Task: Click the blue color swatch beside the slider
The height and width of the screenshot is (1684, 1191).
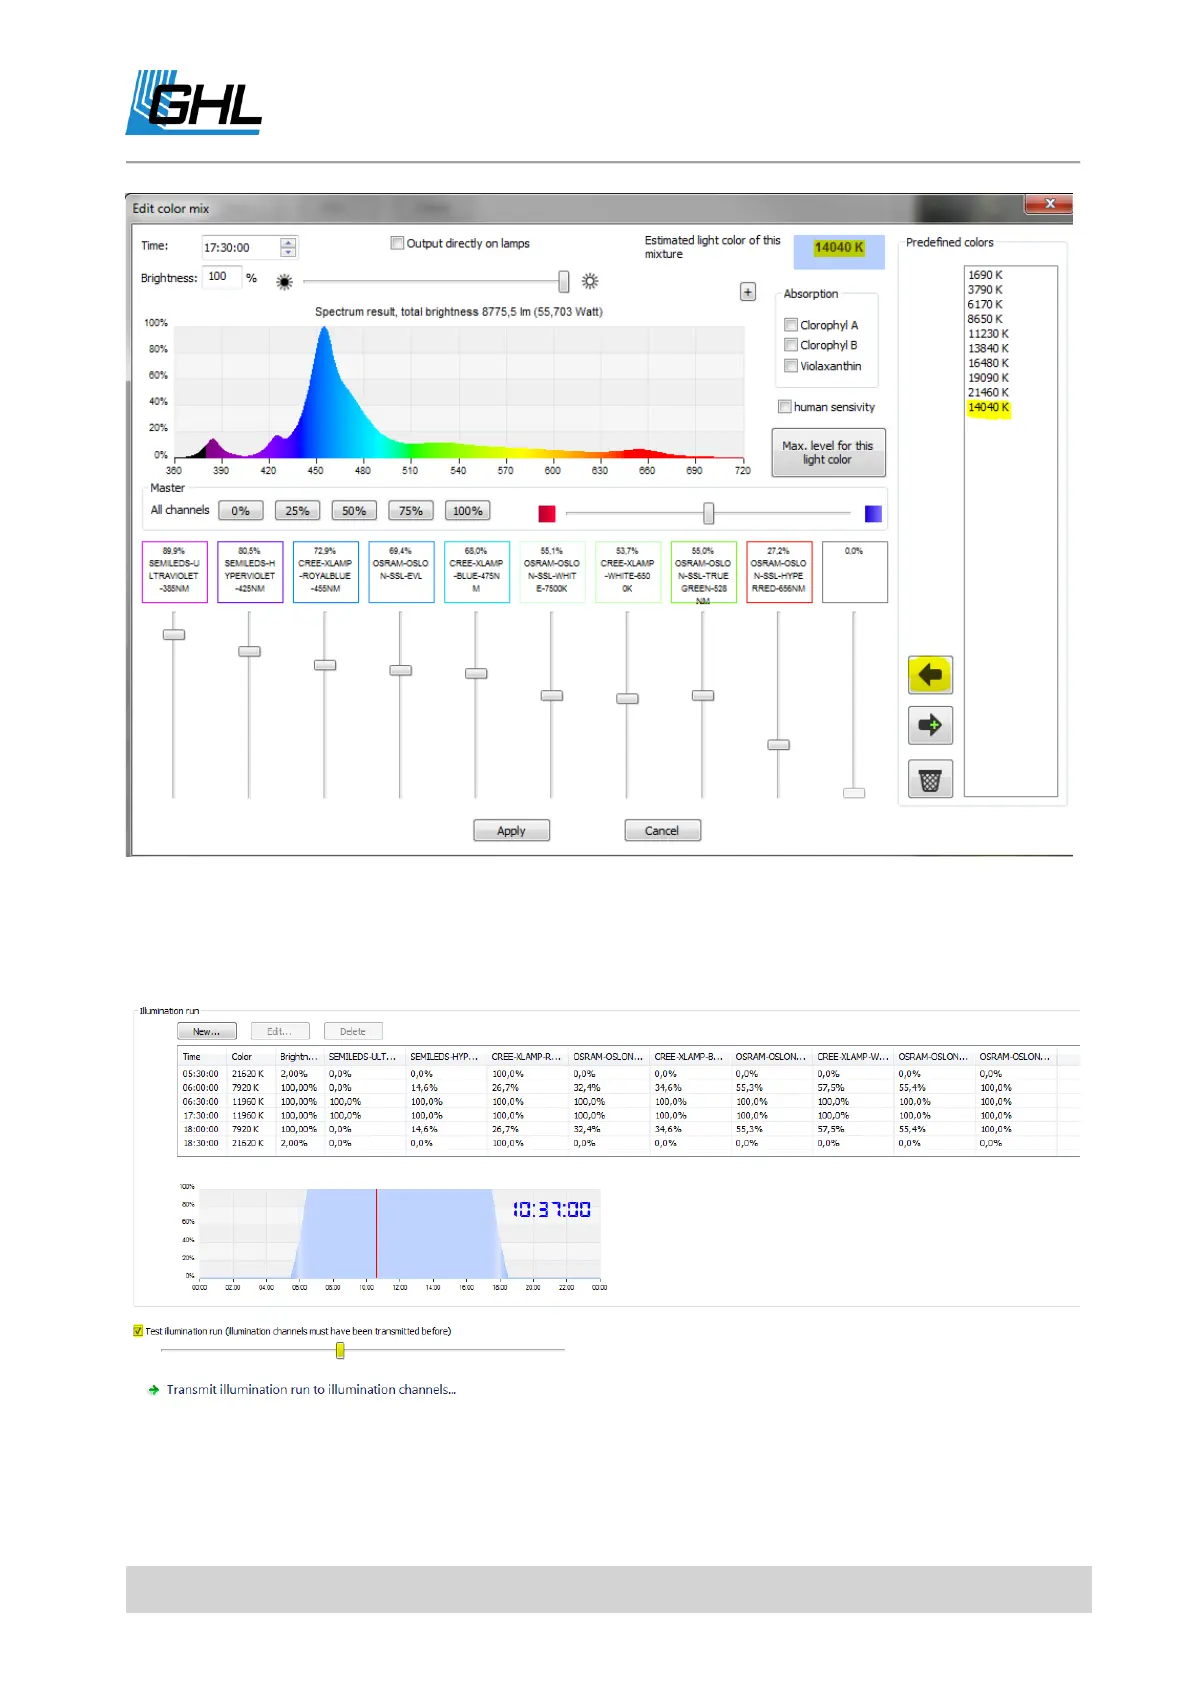Action: (x=873, y=513)
